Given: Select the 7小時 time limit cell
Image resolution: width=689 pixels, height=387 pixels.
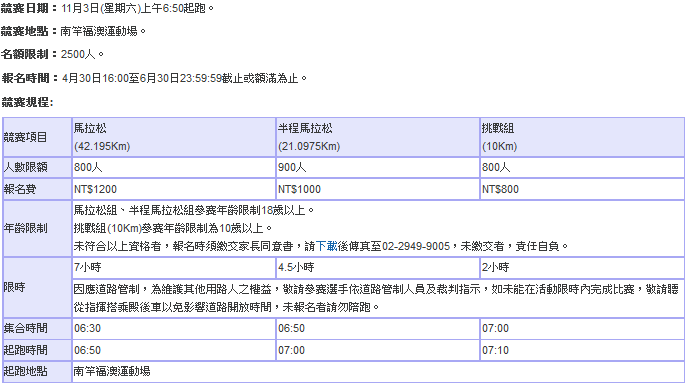Looking at the screenshot, I should click(174, 268).
